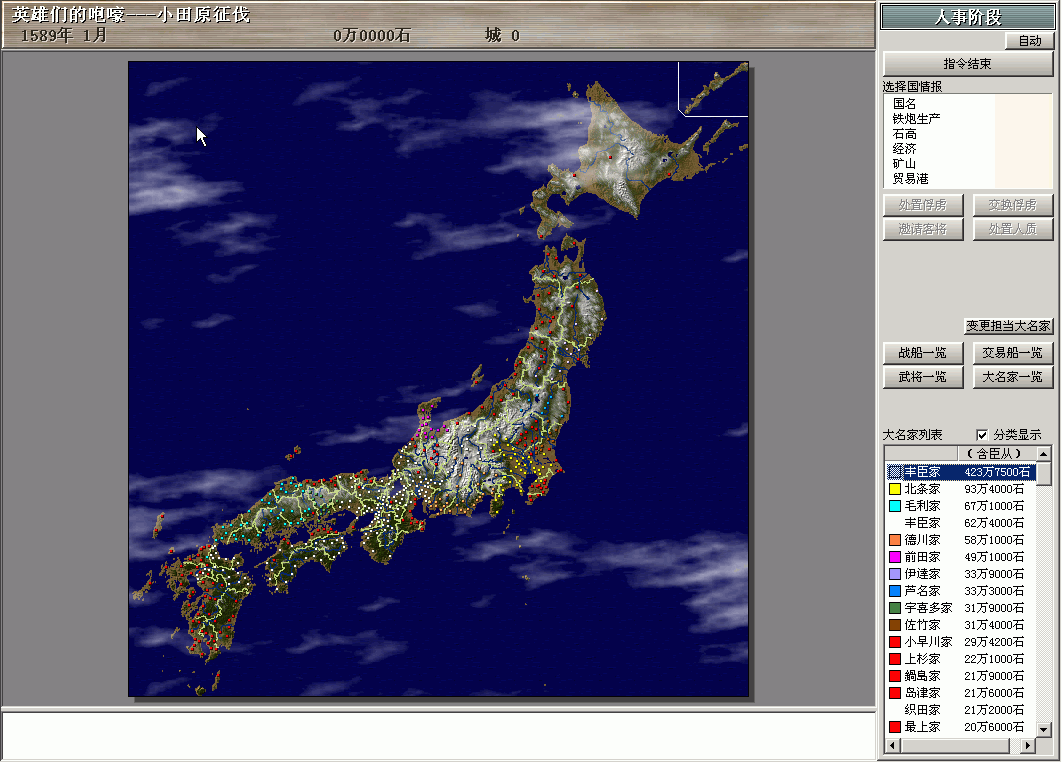Click the green swatch beside 宇喜多家
Image resolution: width=1062 pixels, height=762 pixels.
[x=895, y=608]
